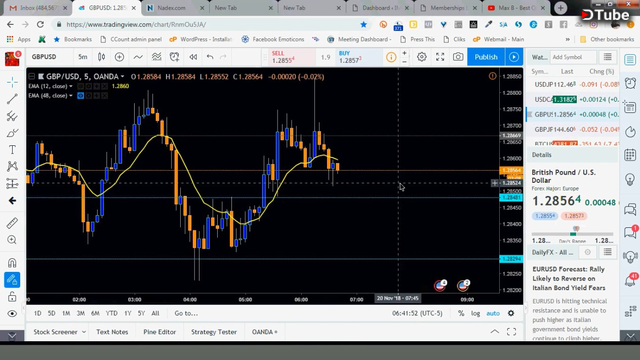Screen dimensions: 640x360
Task: Open the prediction and measurement tools
Action: point(12,183)
